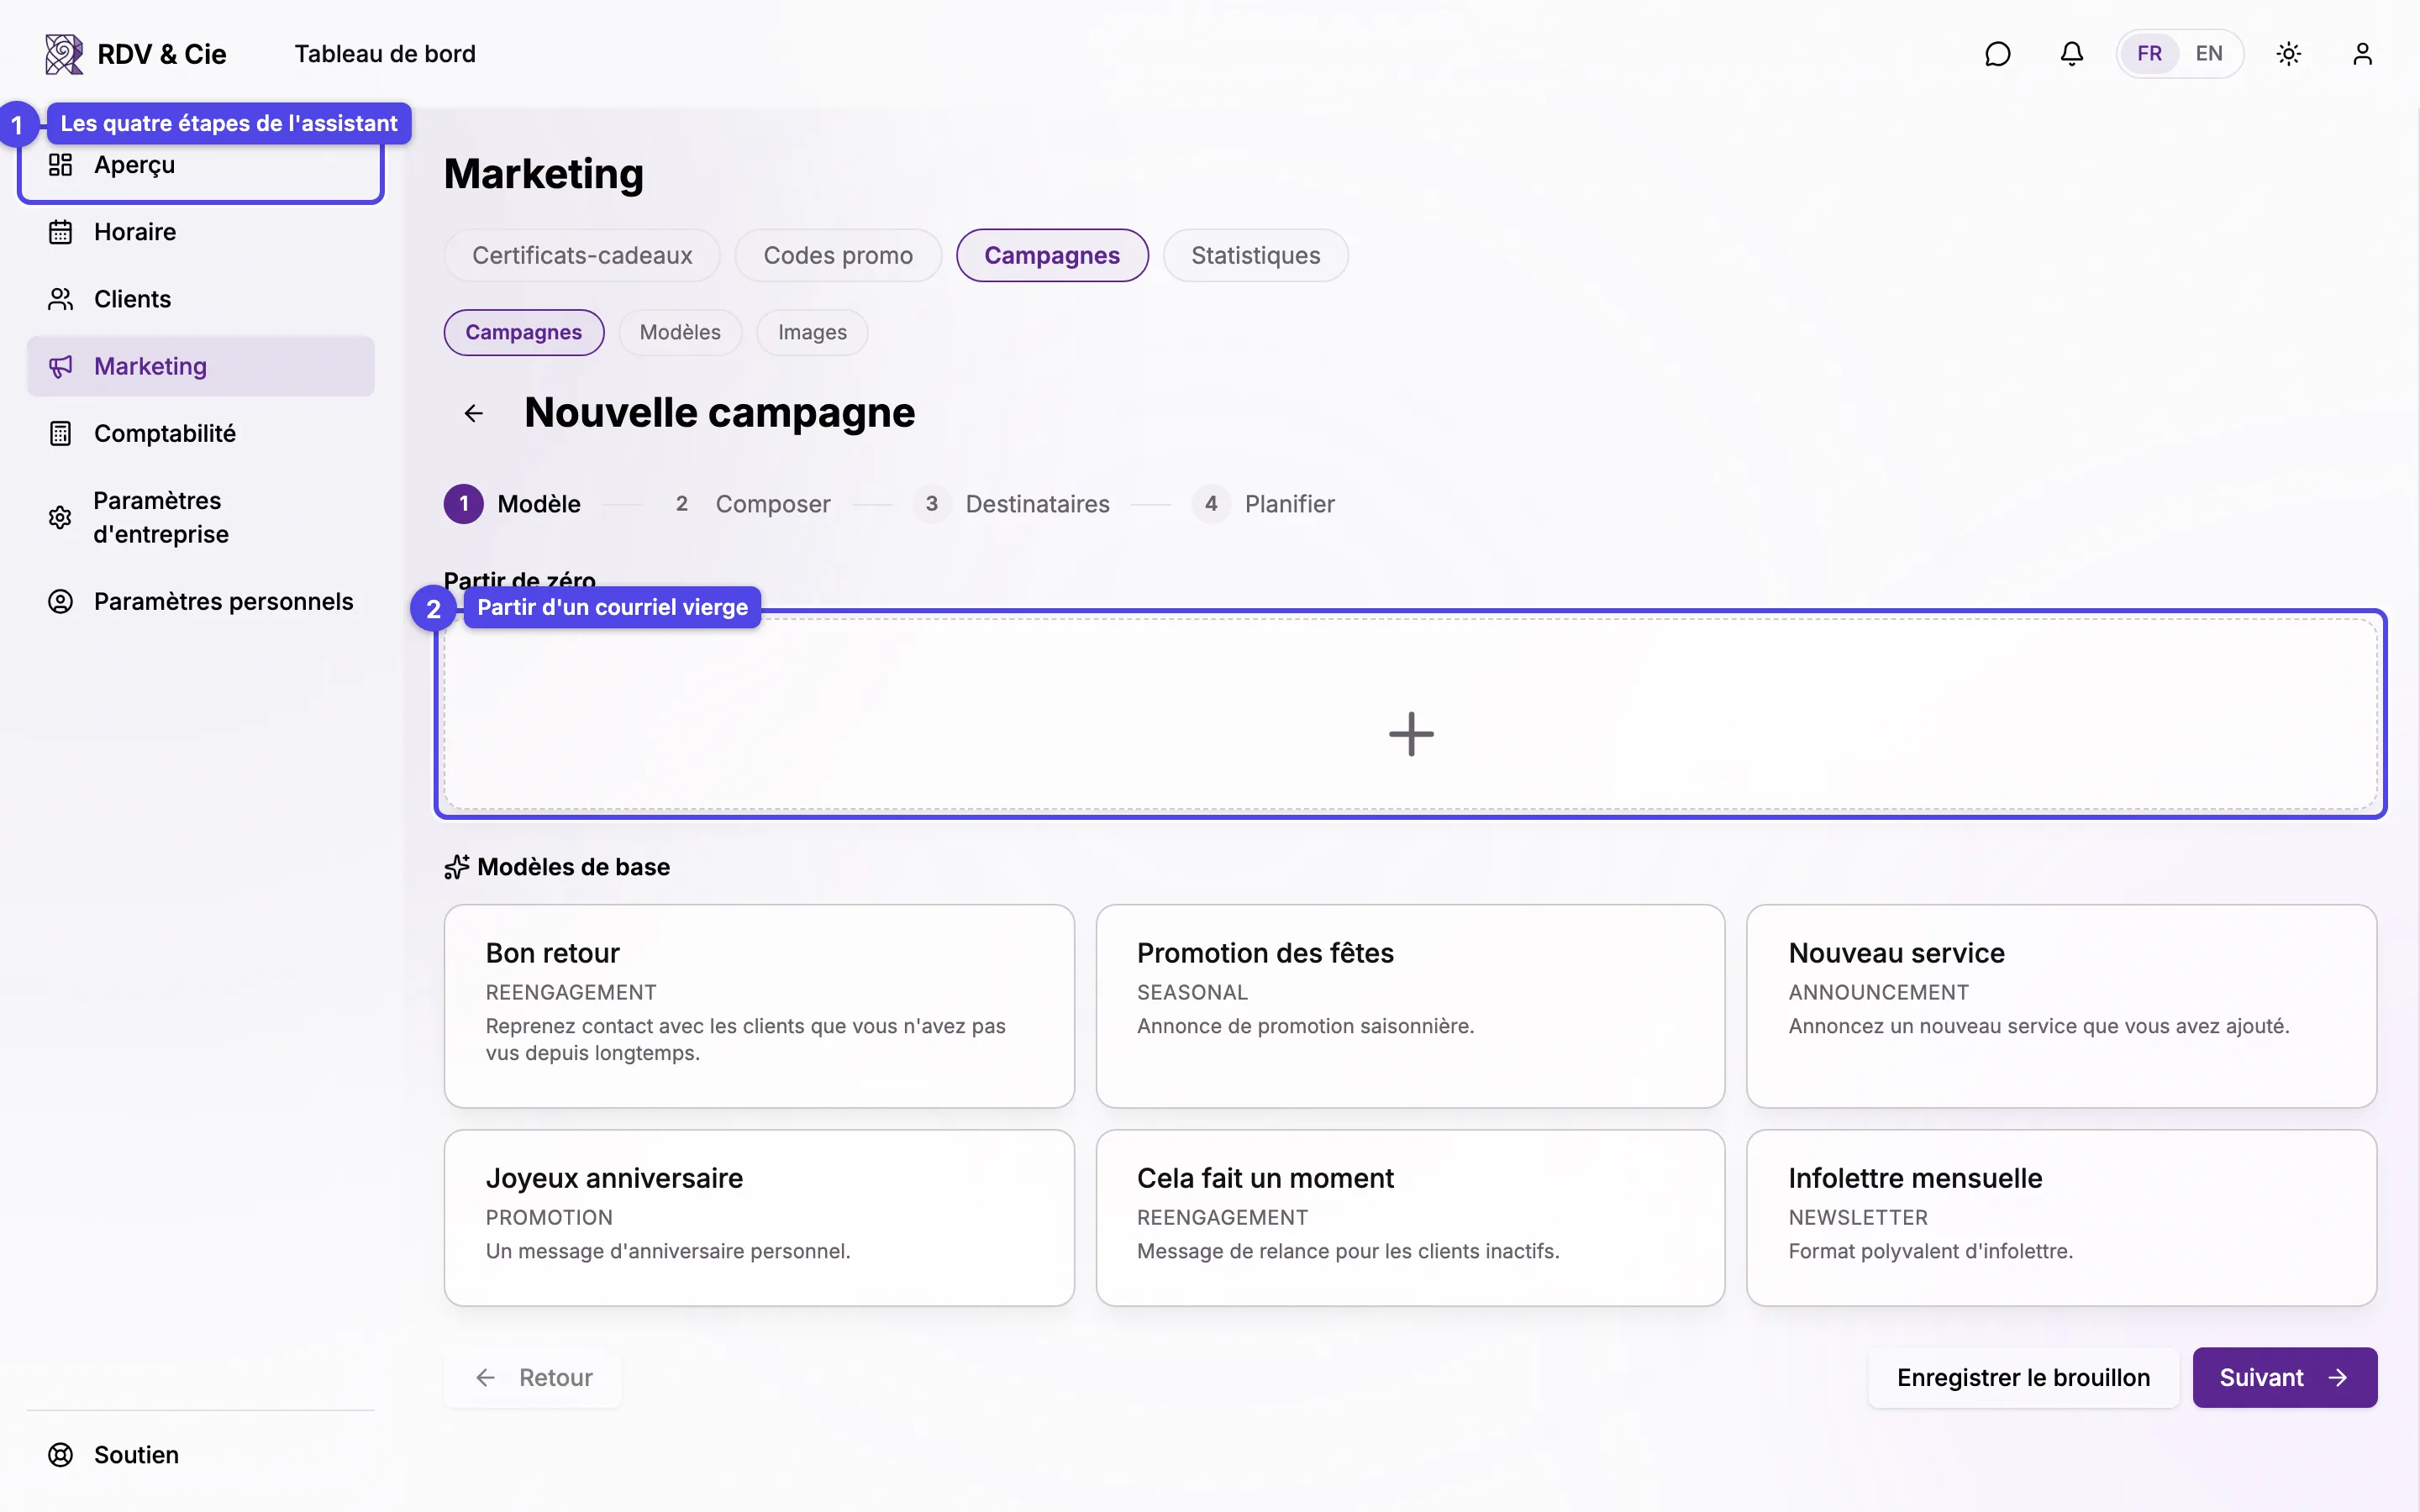Choose the Joyeux anniversaire template
Viewport: 2420px width, 1512px height.
(x=759, y=1217)
